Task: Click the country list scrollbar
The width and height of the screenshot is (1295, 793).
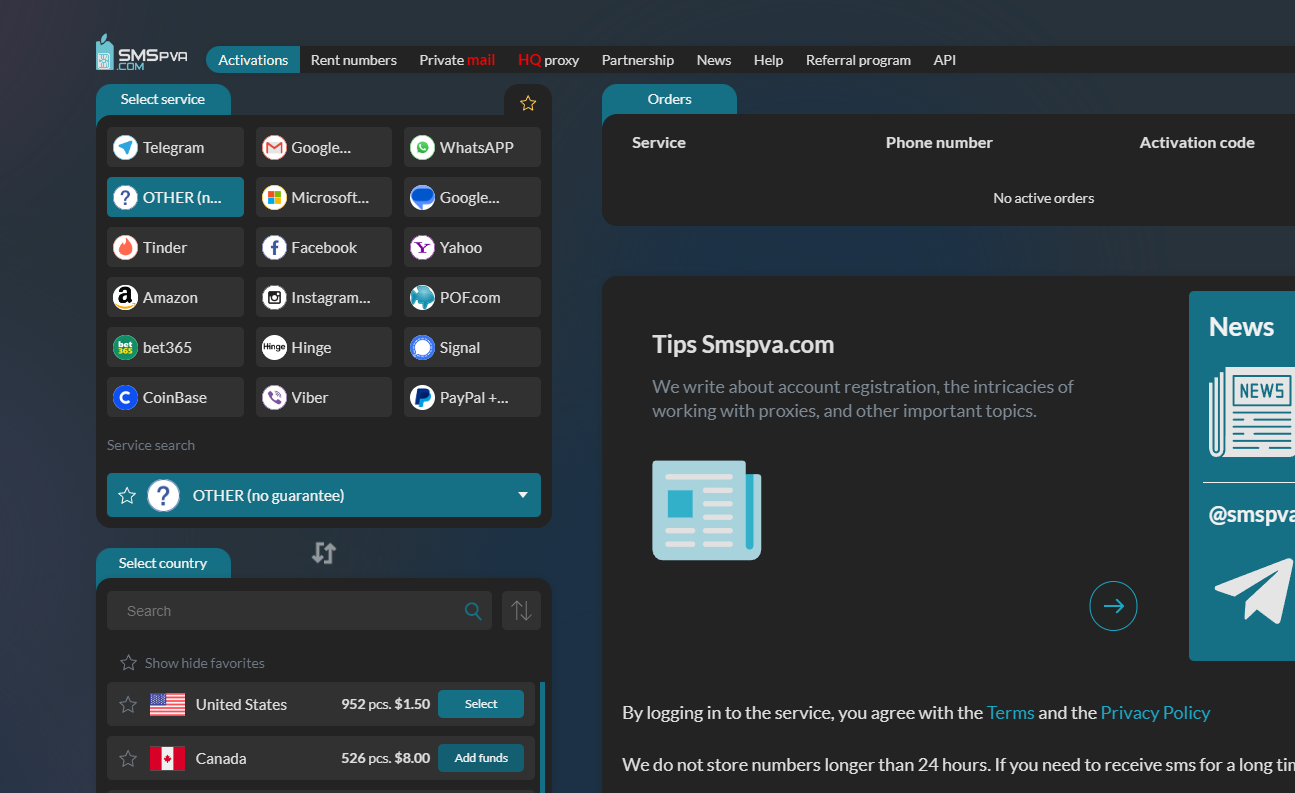Action: coord(542,737)
